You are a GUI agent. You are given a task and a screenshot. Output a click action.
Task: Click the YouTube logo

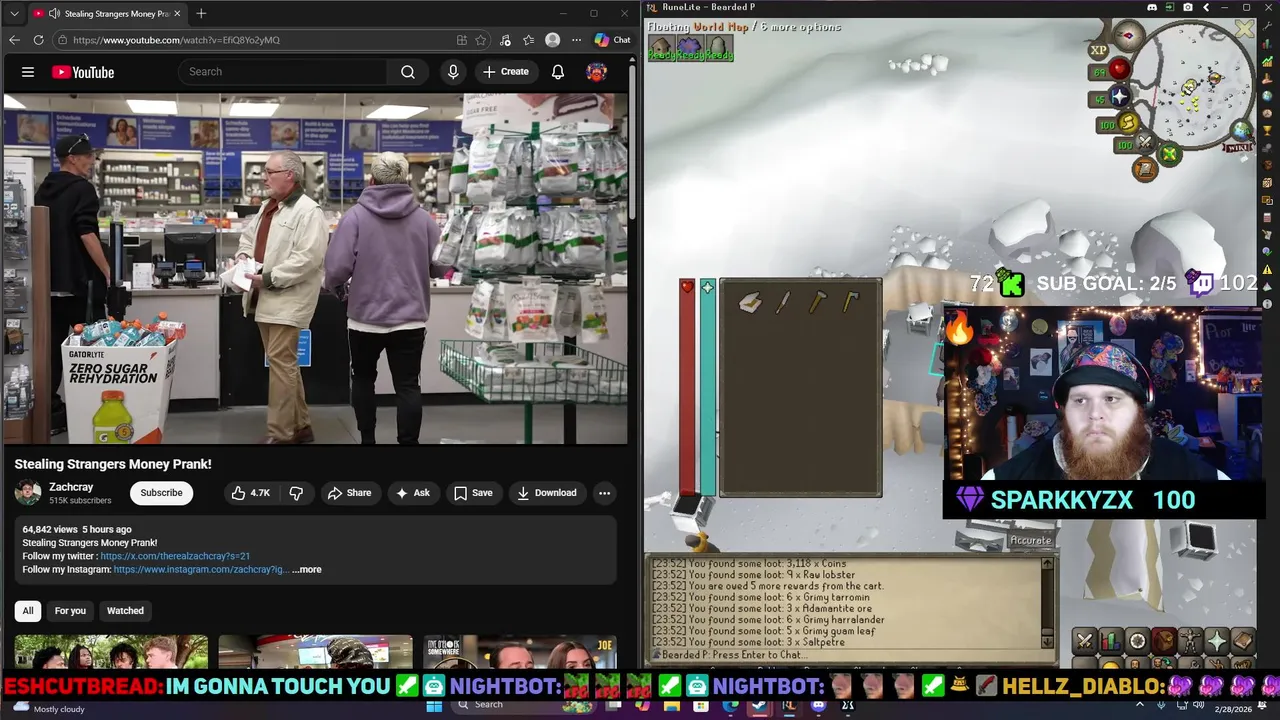point(83,72)
